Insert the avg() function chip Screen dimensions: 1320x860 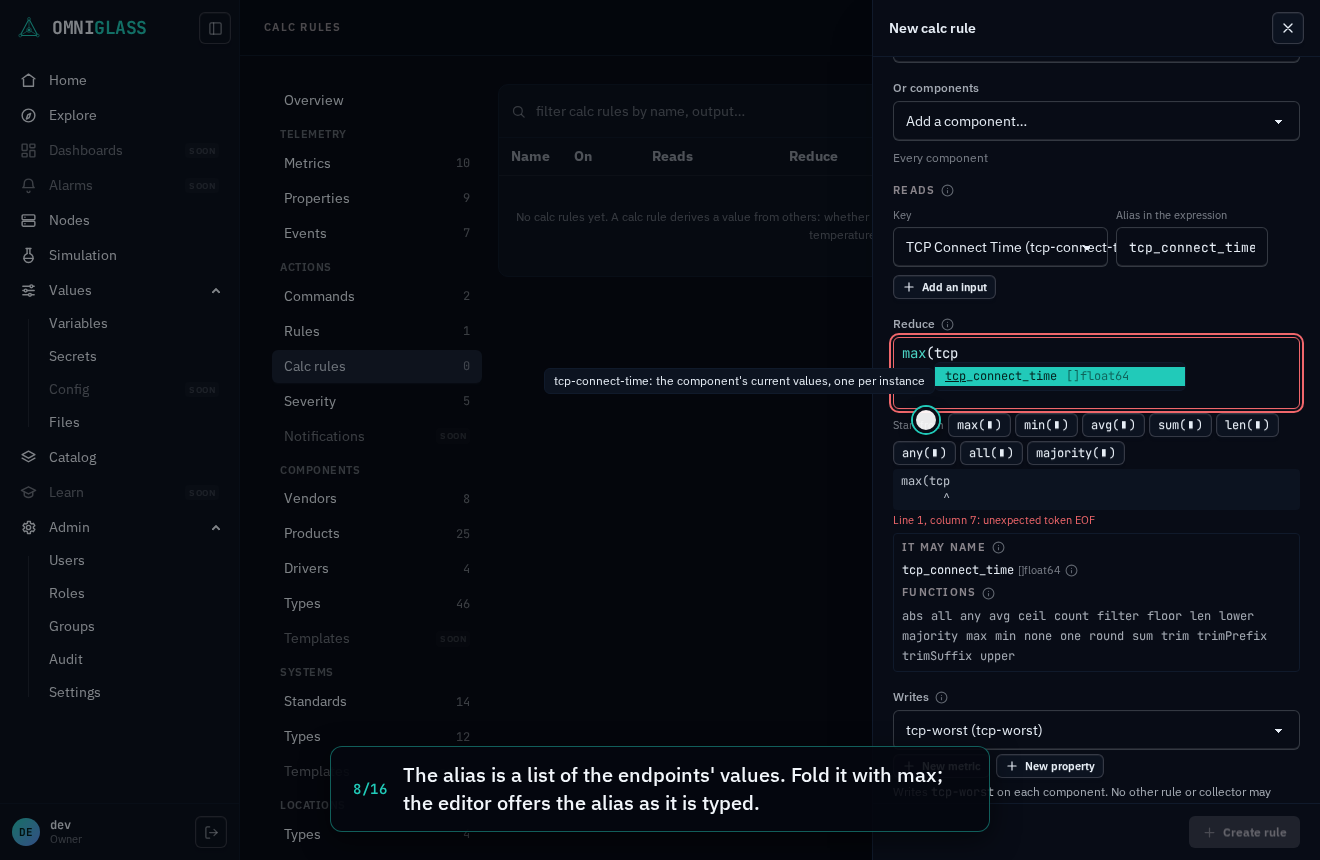[1113, 425]
